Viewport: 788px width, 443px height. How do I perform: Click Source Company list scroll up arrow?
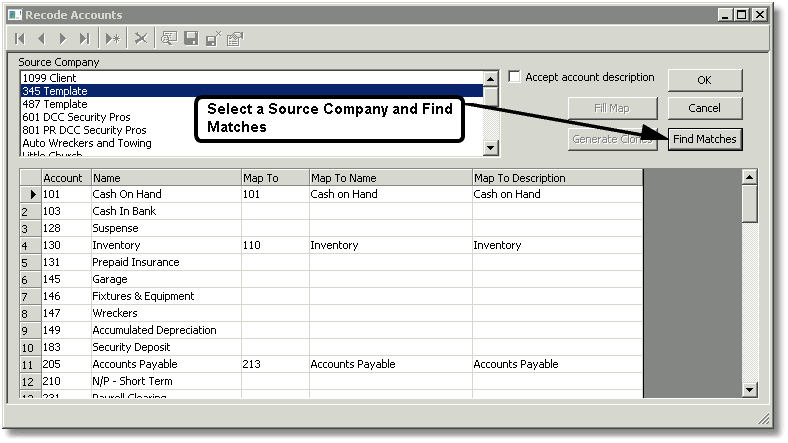490,78
